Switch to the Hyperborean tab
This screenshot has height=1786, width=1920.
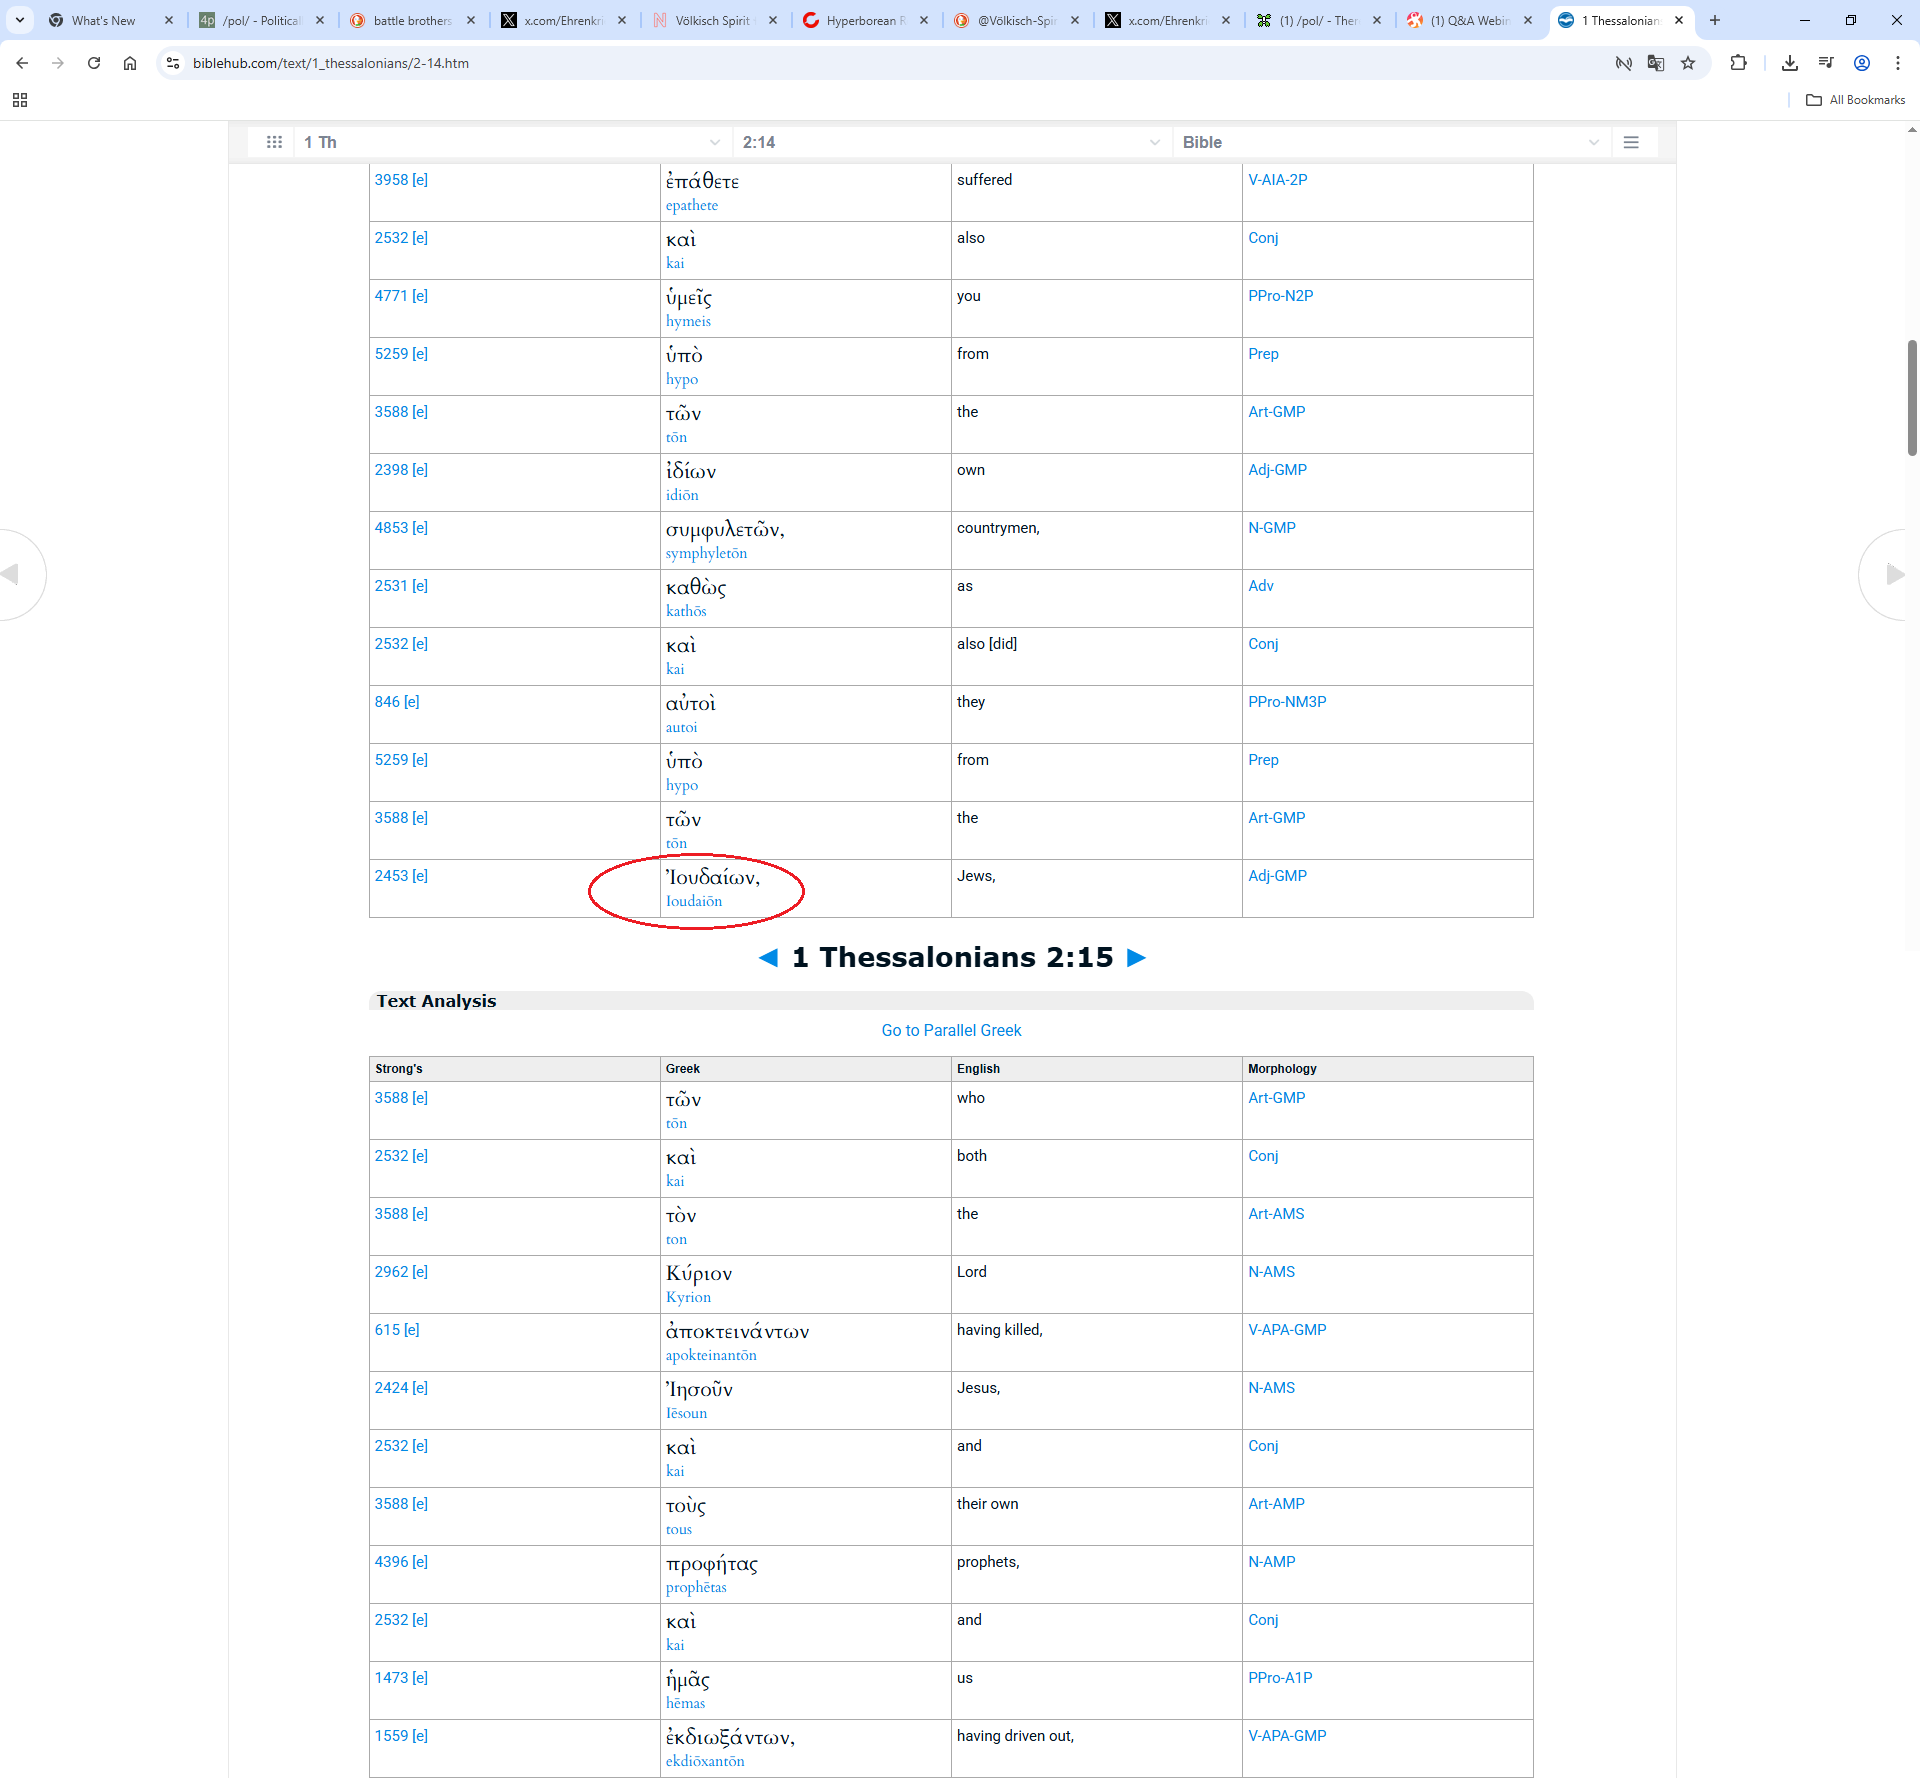pyautogui.click(x=865, y=20)
